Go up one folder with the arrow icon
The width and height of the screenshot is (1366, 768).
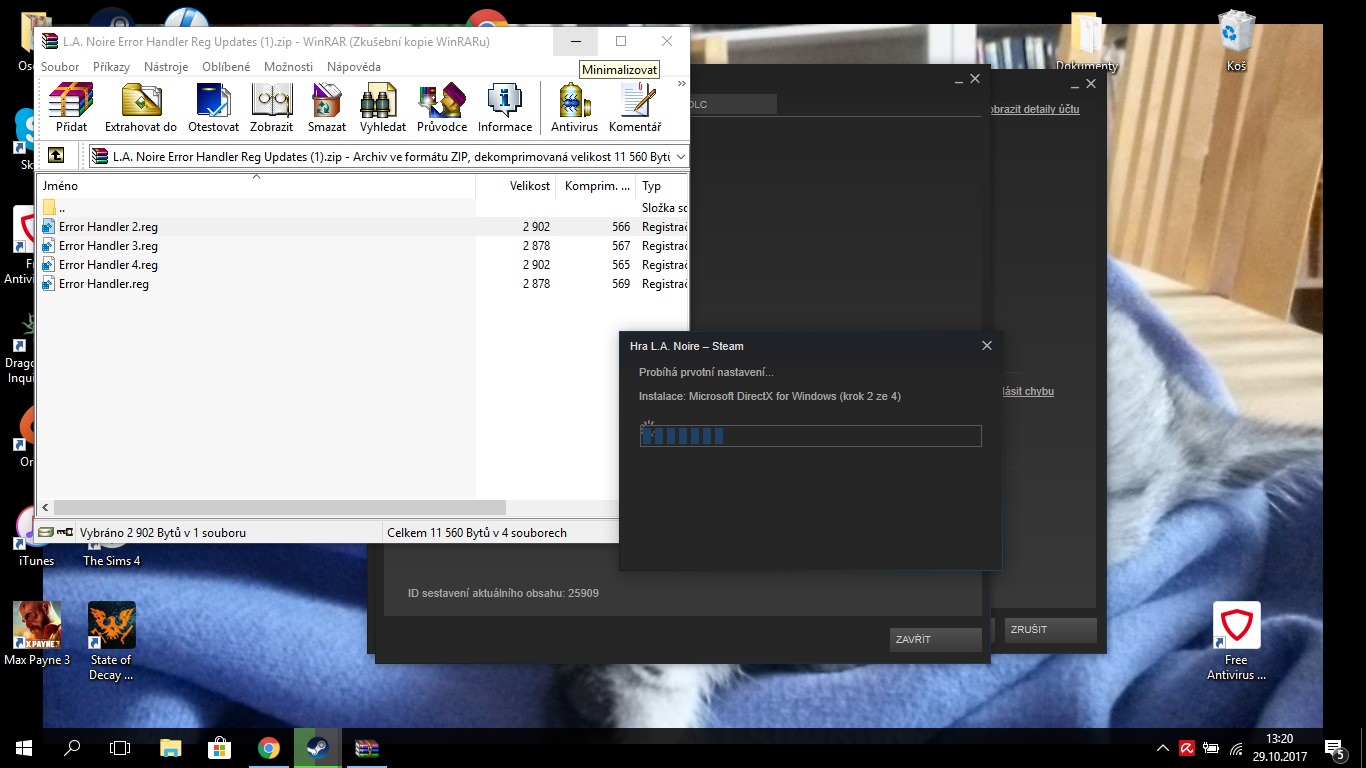(x=56, y=156)
